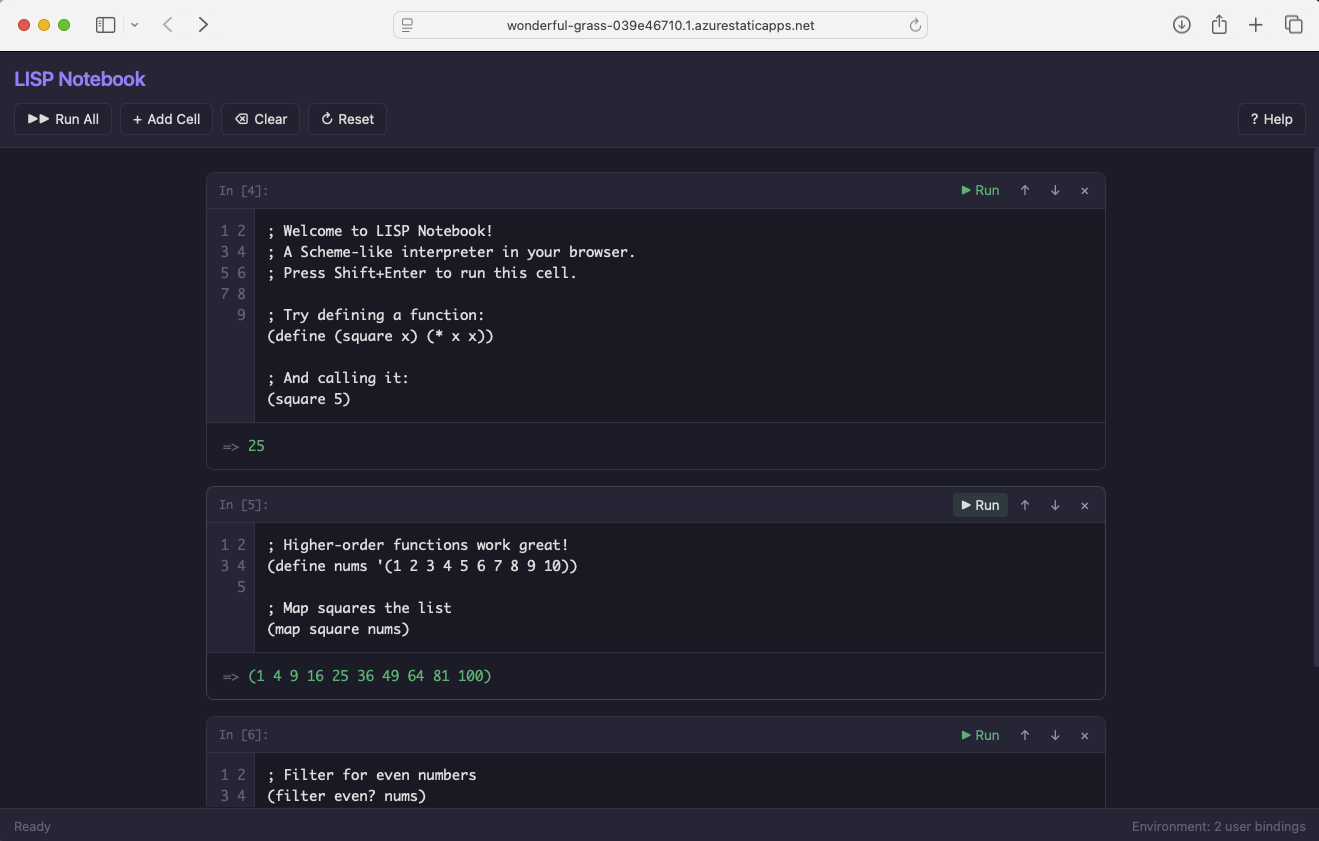
Task: Run the first notebook cell In [4]
Action: [x=979, y=190]
